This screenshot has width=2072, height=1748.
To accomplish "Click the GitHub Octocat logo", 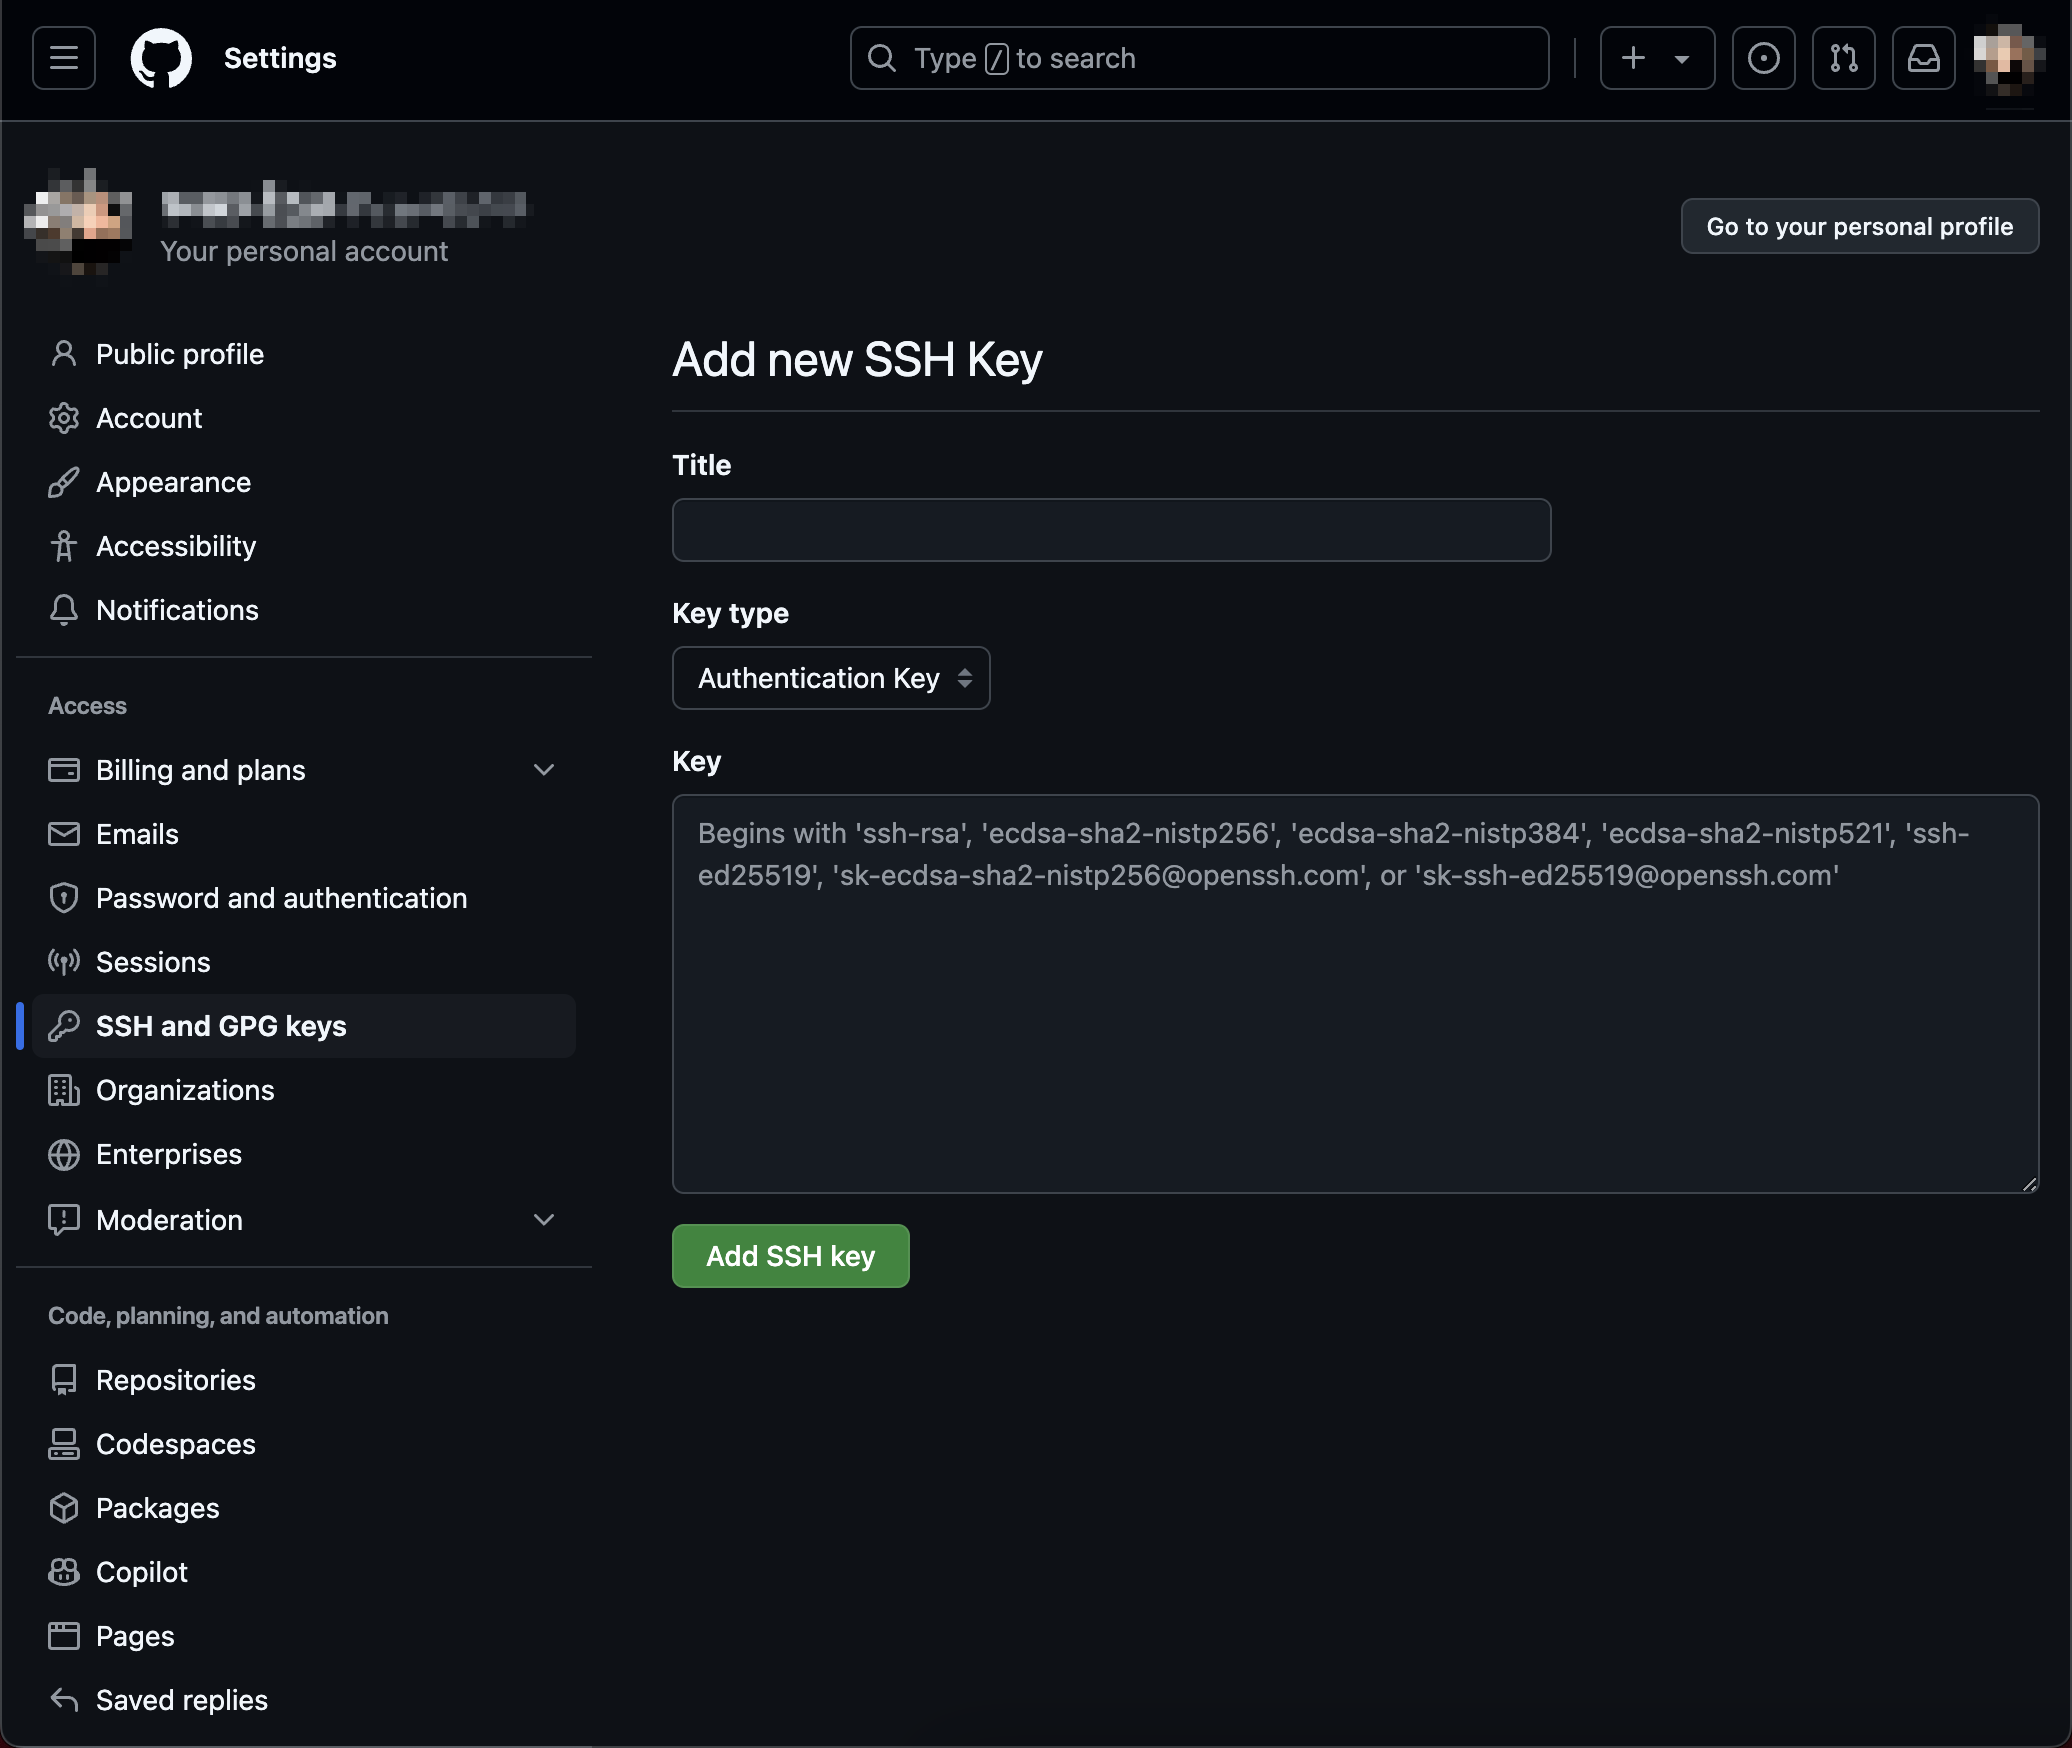I will tap(161, 58).
